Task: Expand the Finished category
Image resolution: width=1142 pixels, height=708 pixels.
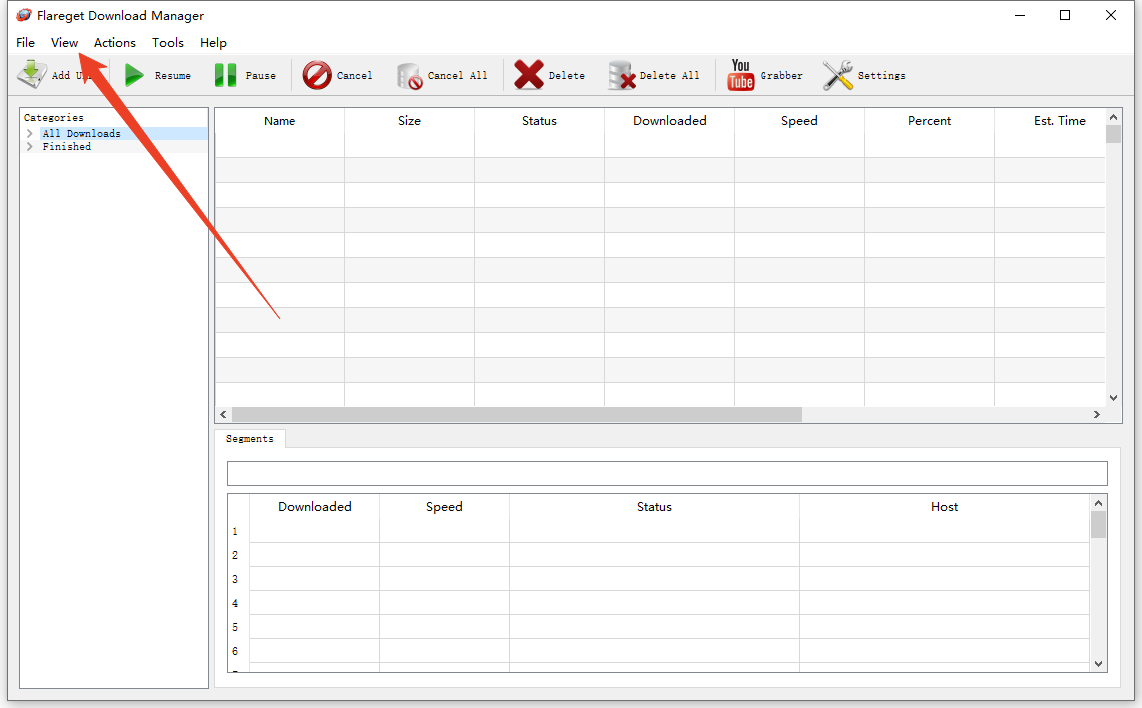Action: click(30, 146)
